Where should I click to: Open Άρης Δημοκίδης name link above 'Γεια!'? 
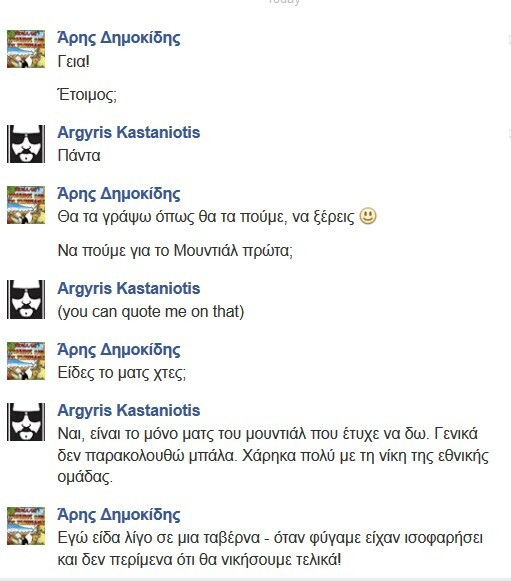pos(119,38)
